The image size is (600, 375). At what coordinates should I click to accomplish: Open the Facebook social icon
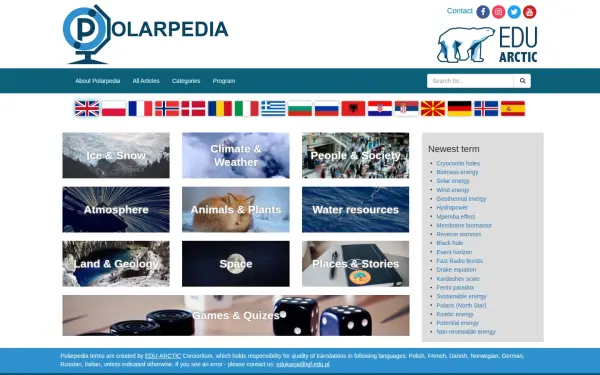(483, 12)
